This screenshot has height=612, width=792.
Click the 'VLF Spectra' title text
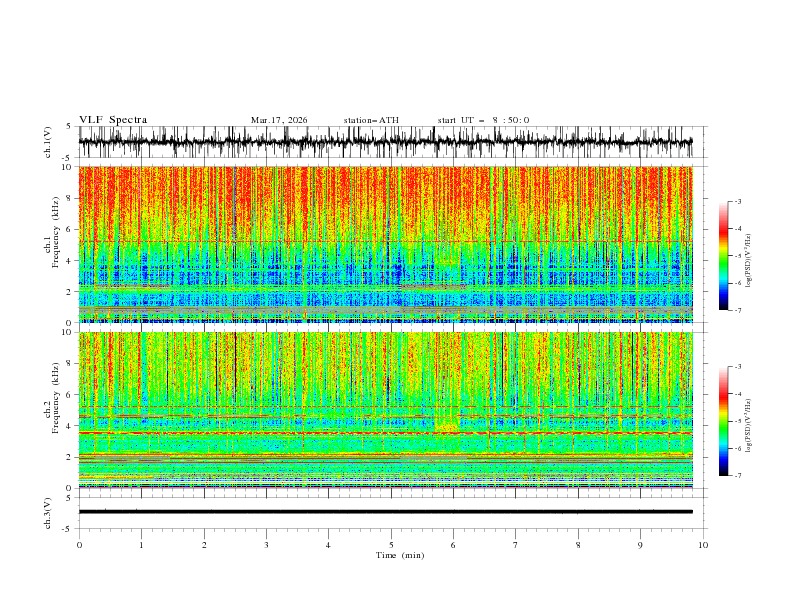click(113, 120)
